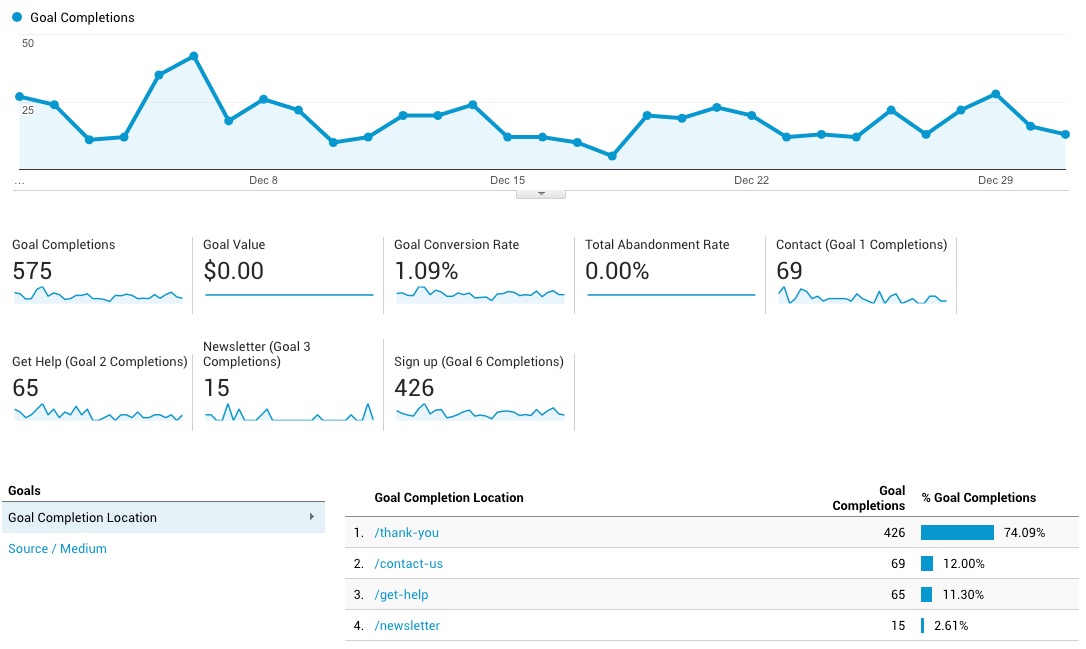The height and width of the screenshot is (649, 1086).
Task: Click the Goals section heading
Action: tap(24, 490)
